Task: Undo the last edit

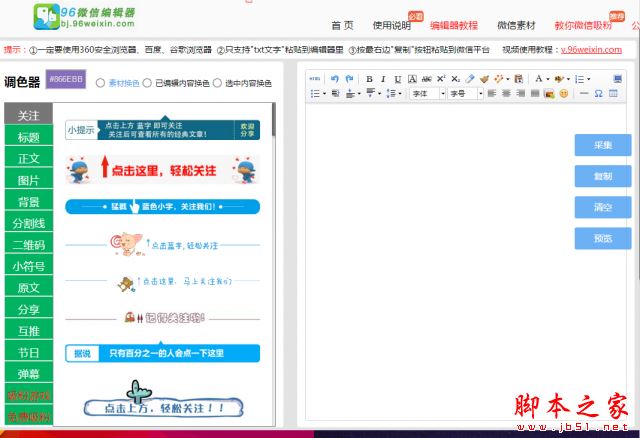Action: [335, 79]
